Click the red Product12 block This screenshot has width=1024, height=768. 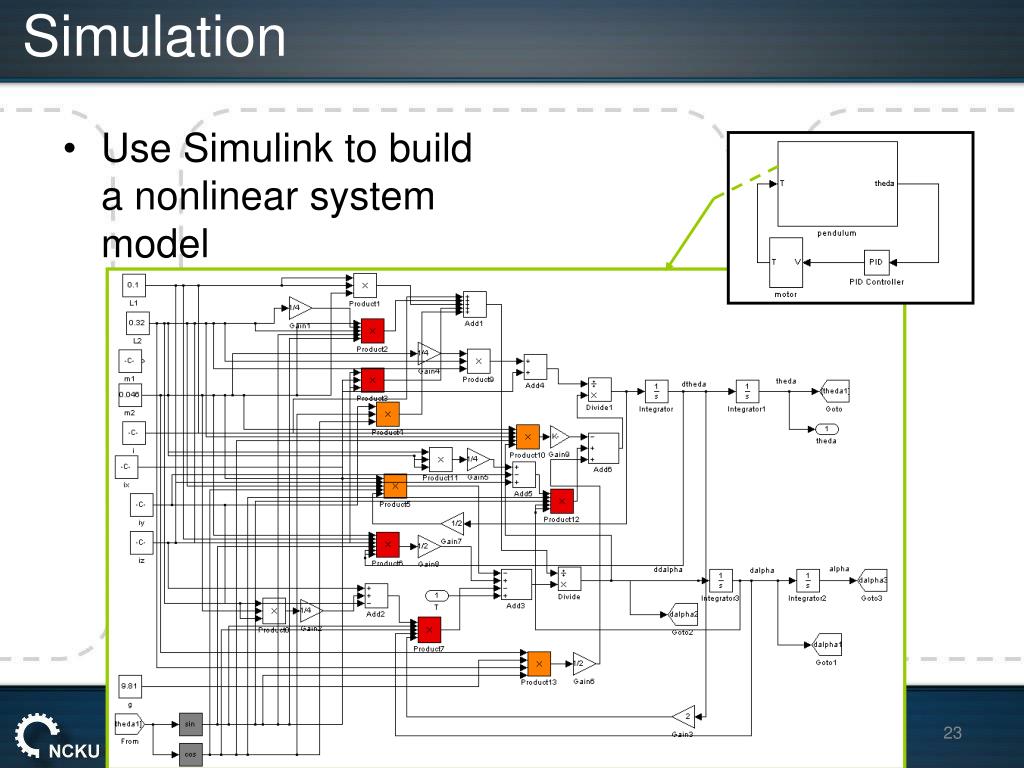[562, 501]
